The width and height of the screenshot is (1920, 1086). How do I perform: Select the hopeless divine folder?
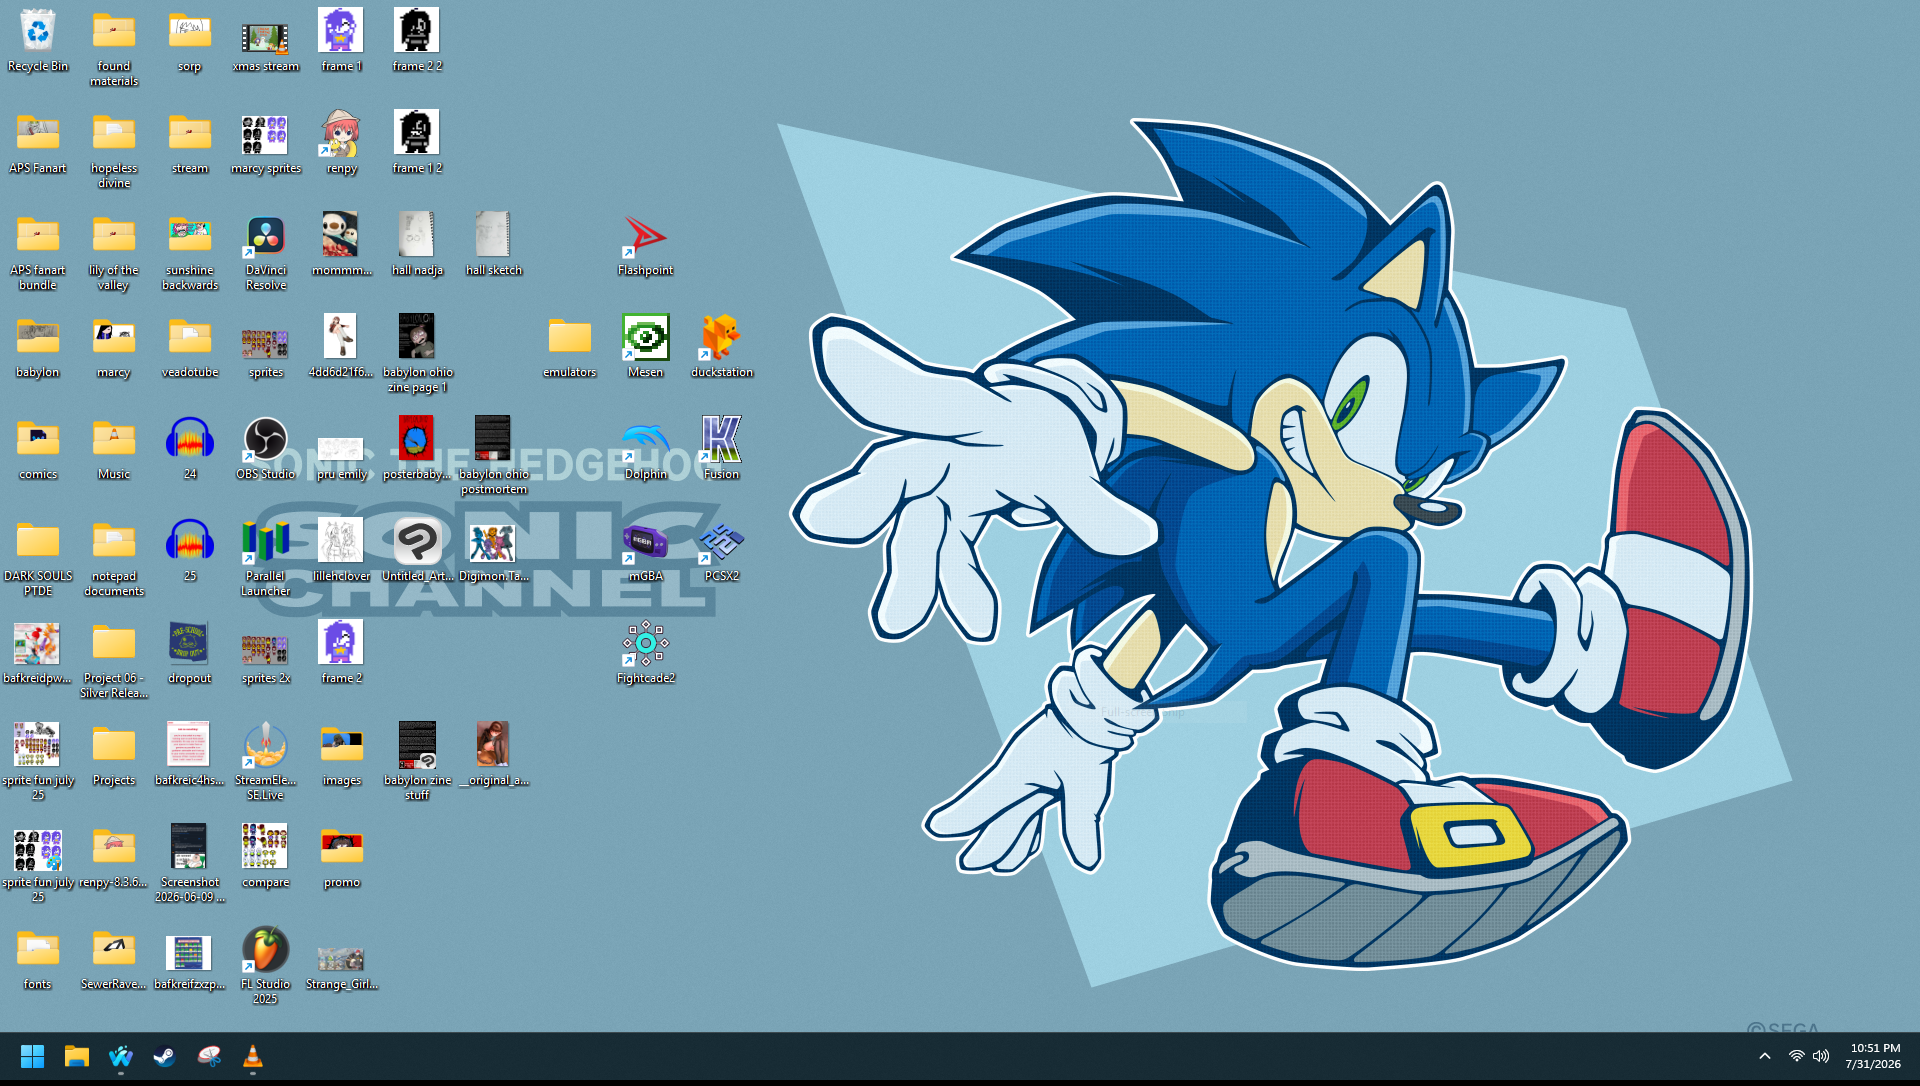pos(114,149)
